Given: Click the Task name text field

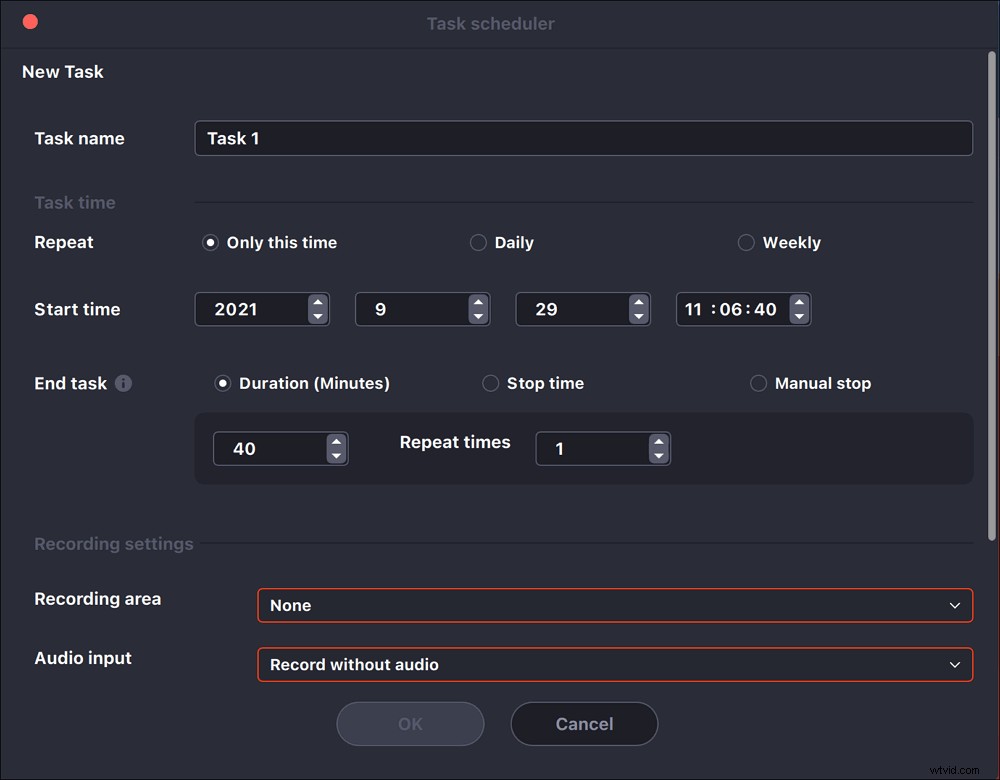Looking at the screenshot, I should pyautogui.click(x=582, y=138).
